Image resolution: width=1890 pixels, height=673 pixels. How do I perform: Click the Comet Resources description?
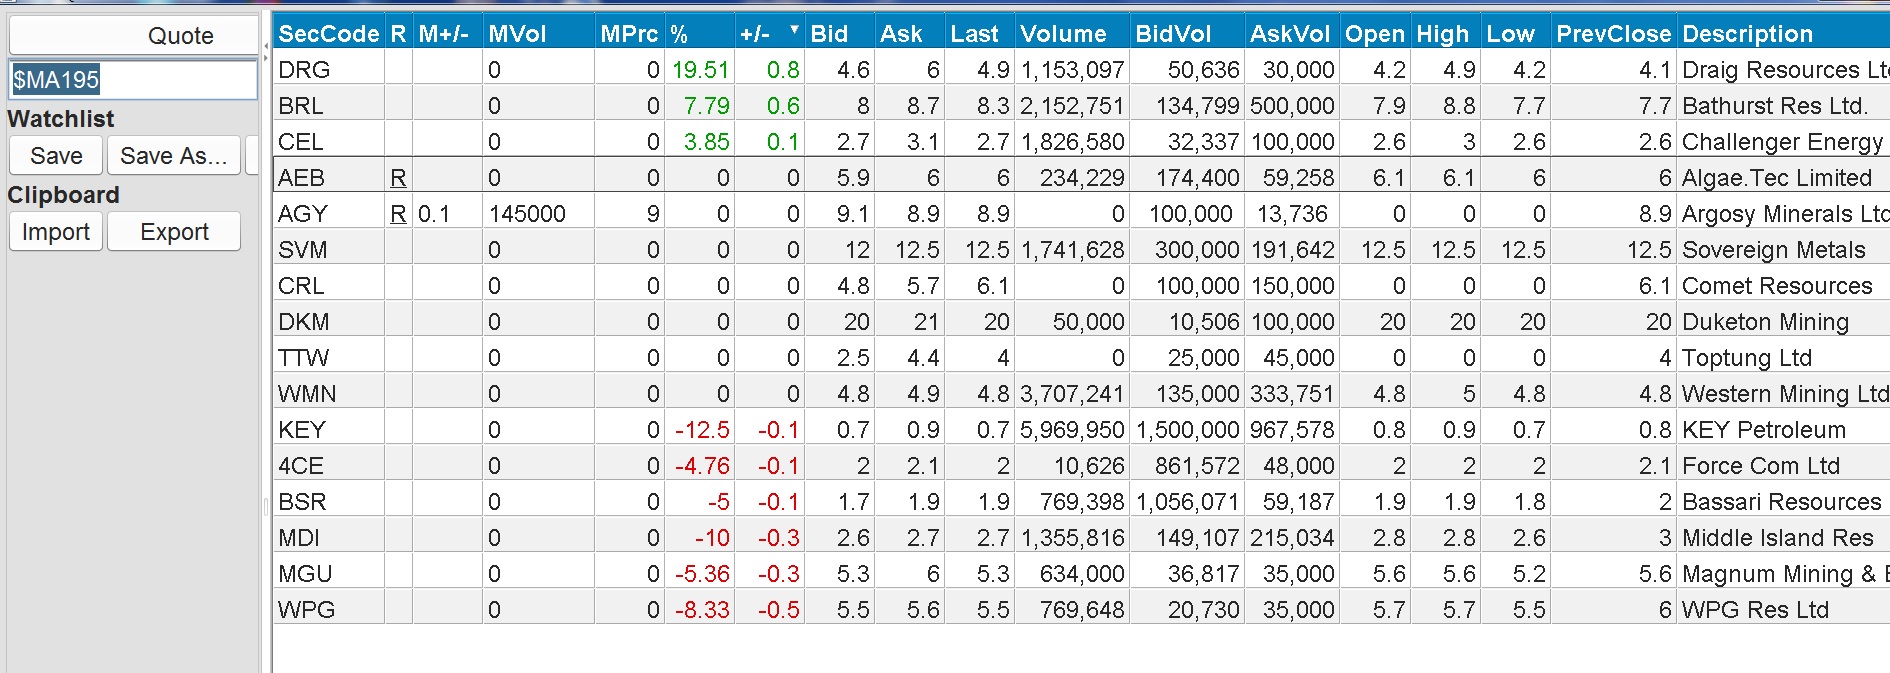coord(1777,286)
